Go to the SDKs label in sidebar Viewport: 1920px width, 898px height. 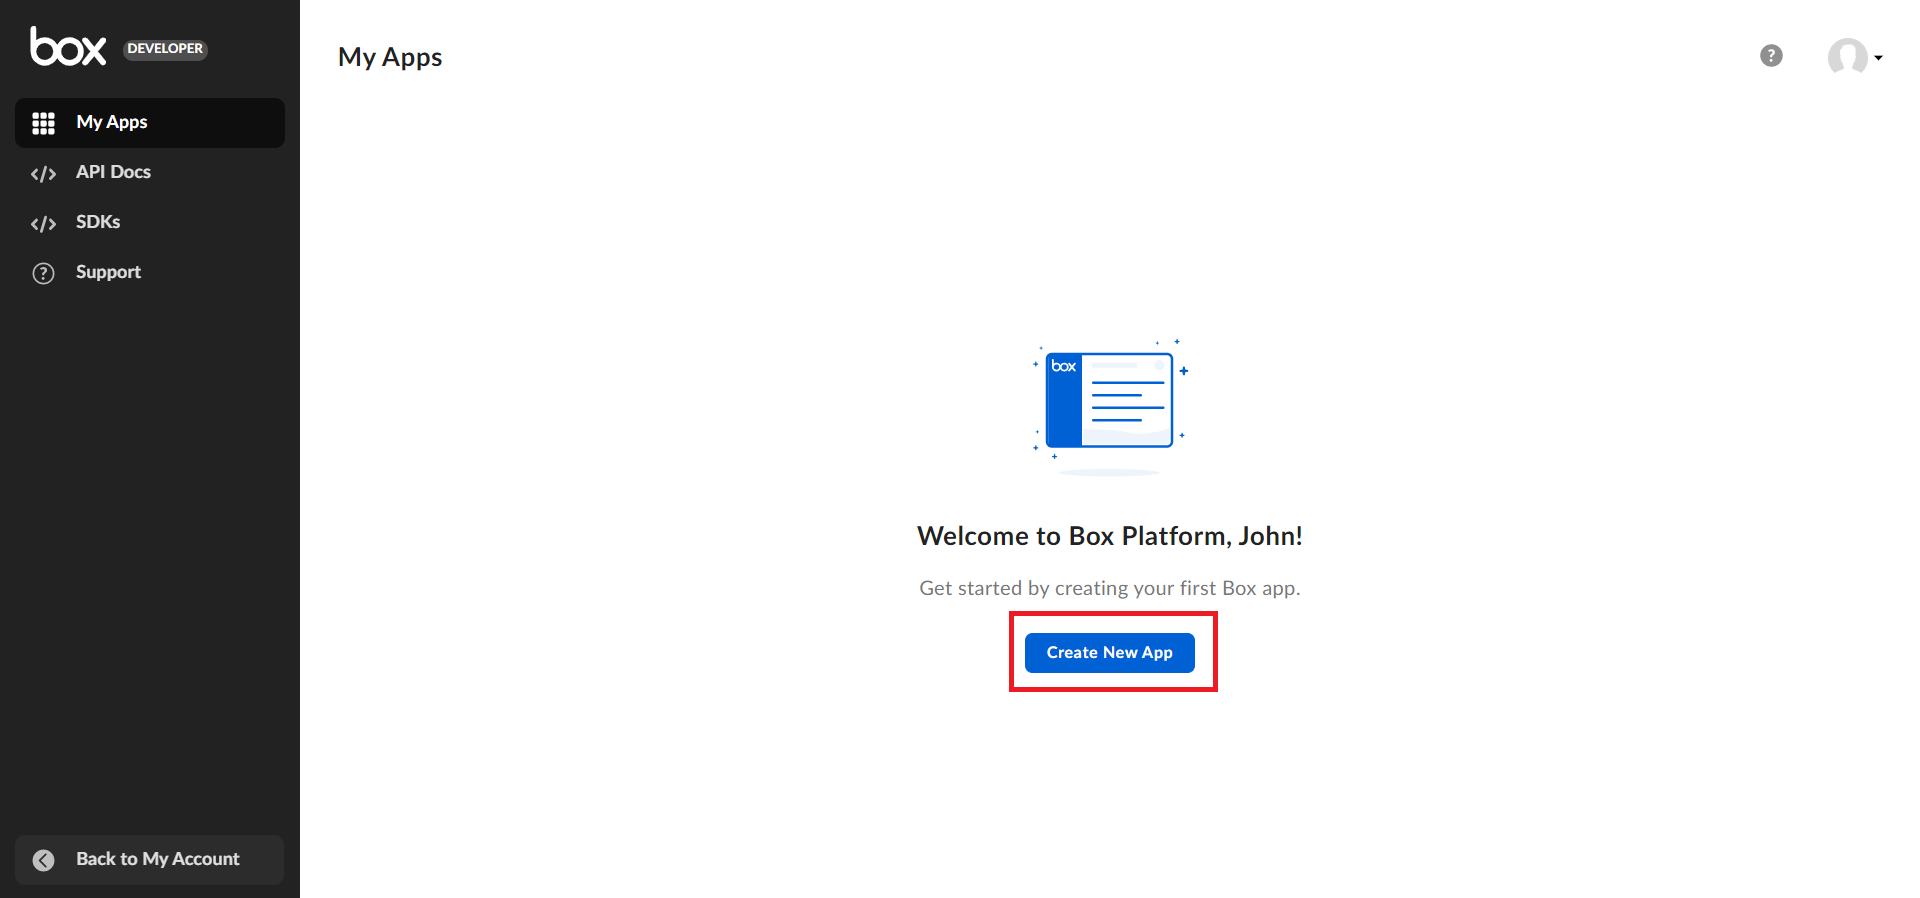pos(98,222)
